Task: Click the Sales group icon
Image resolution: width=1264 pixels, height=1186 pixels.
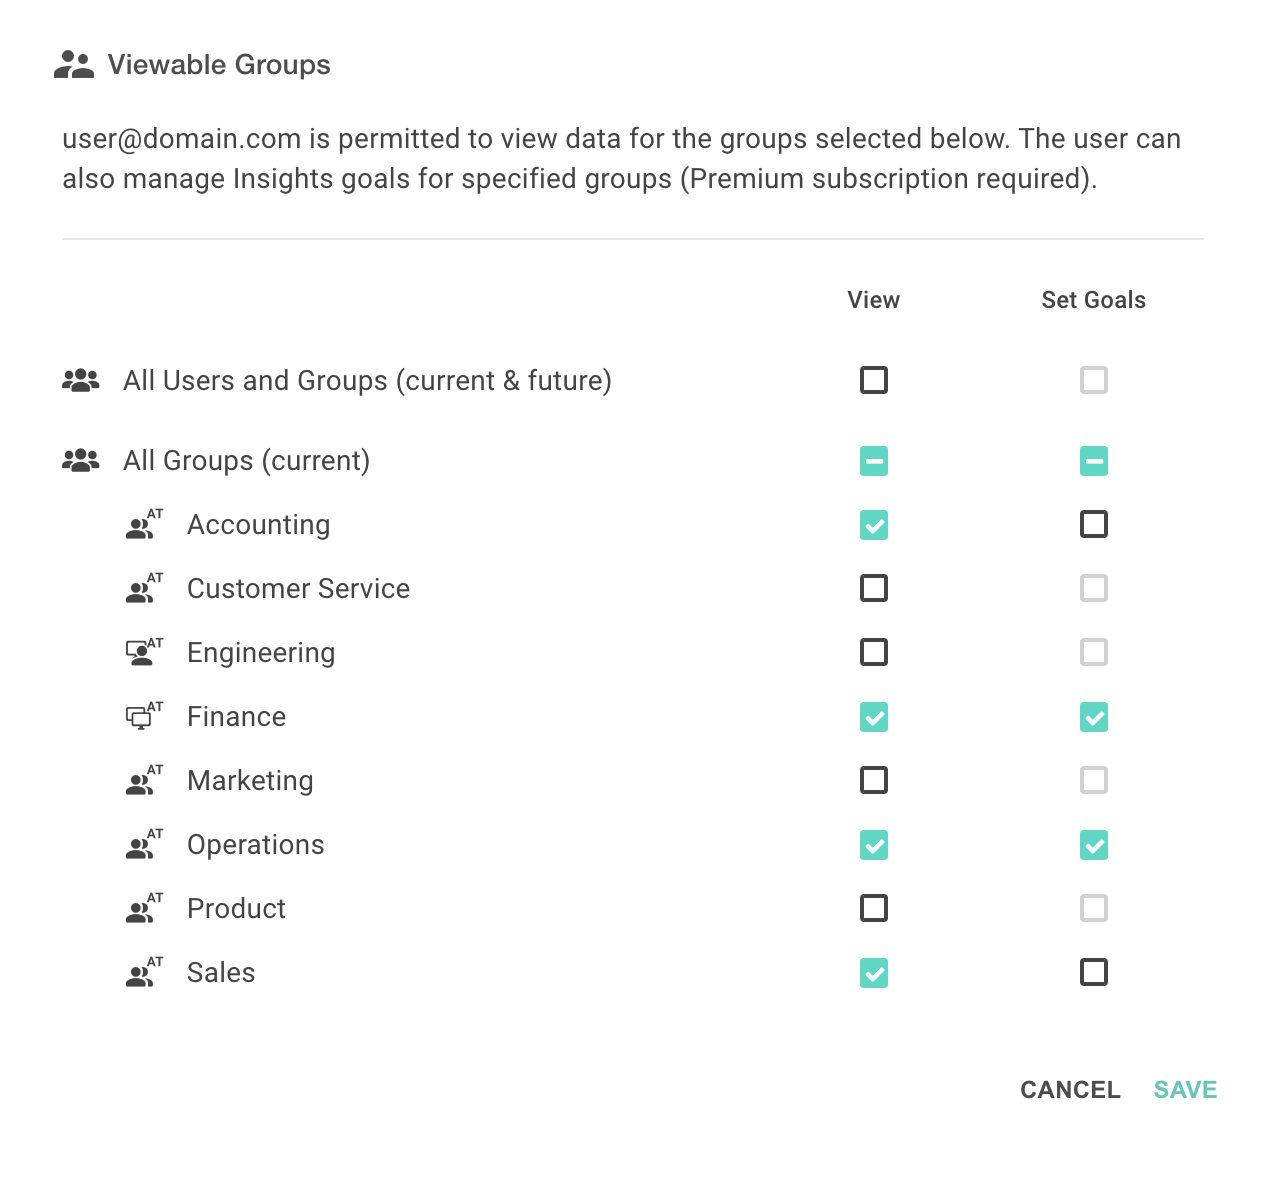Action: [x=144, y=972]
